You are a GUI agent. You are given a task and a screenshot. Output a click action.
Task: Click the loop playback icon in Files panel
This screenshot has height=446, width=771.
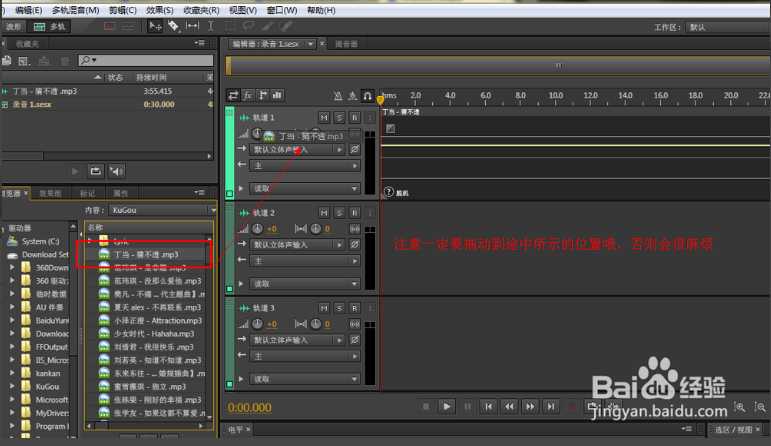point(95,171)
